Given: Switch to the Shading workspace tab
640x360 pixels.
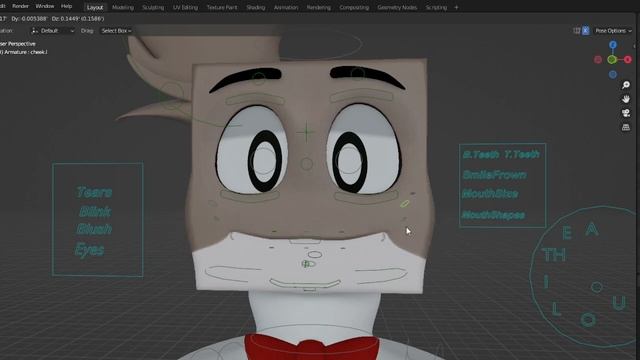Looking at the screenshot, I should 256,7.
